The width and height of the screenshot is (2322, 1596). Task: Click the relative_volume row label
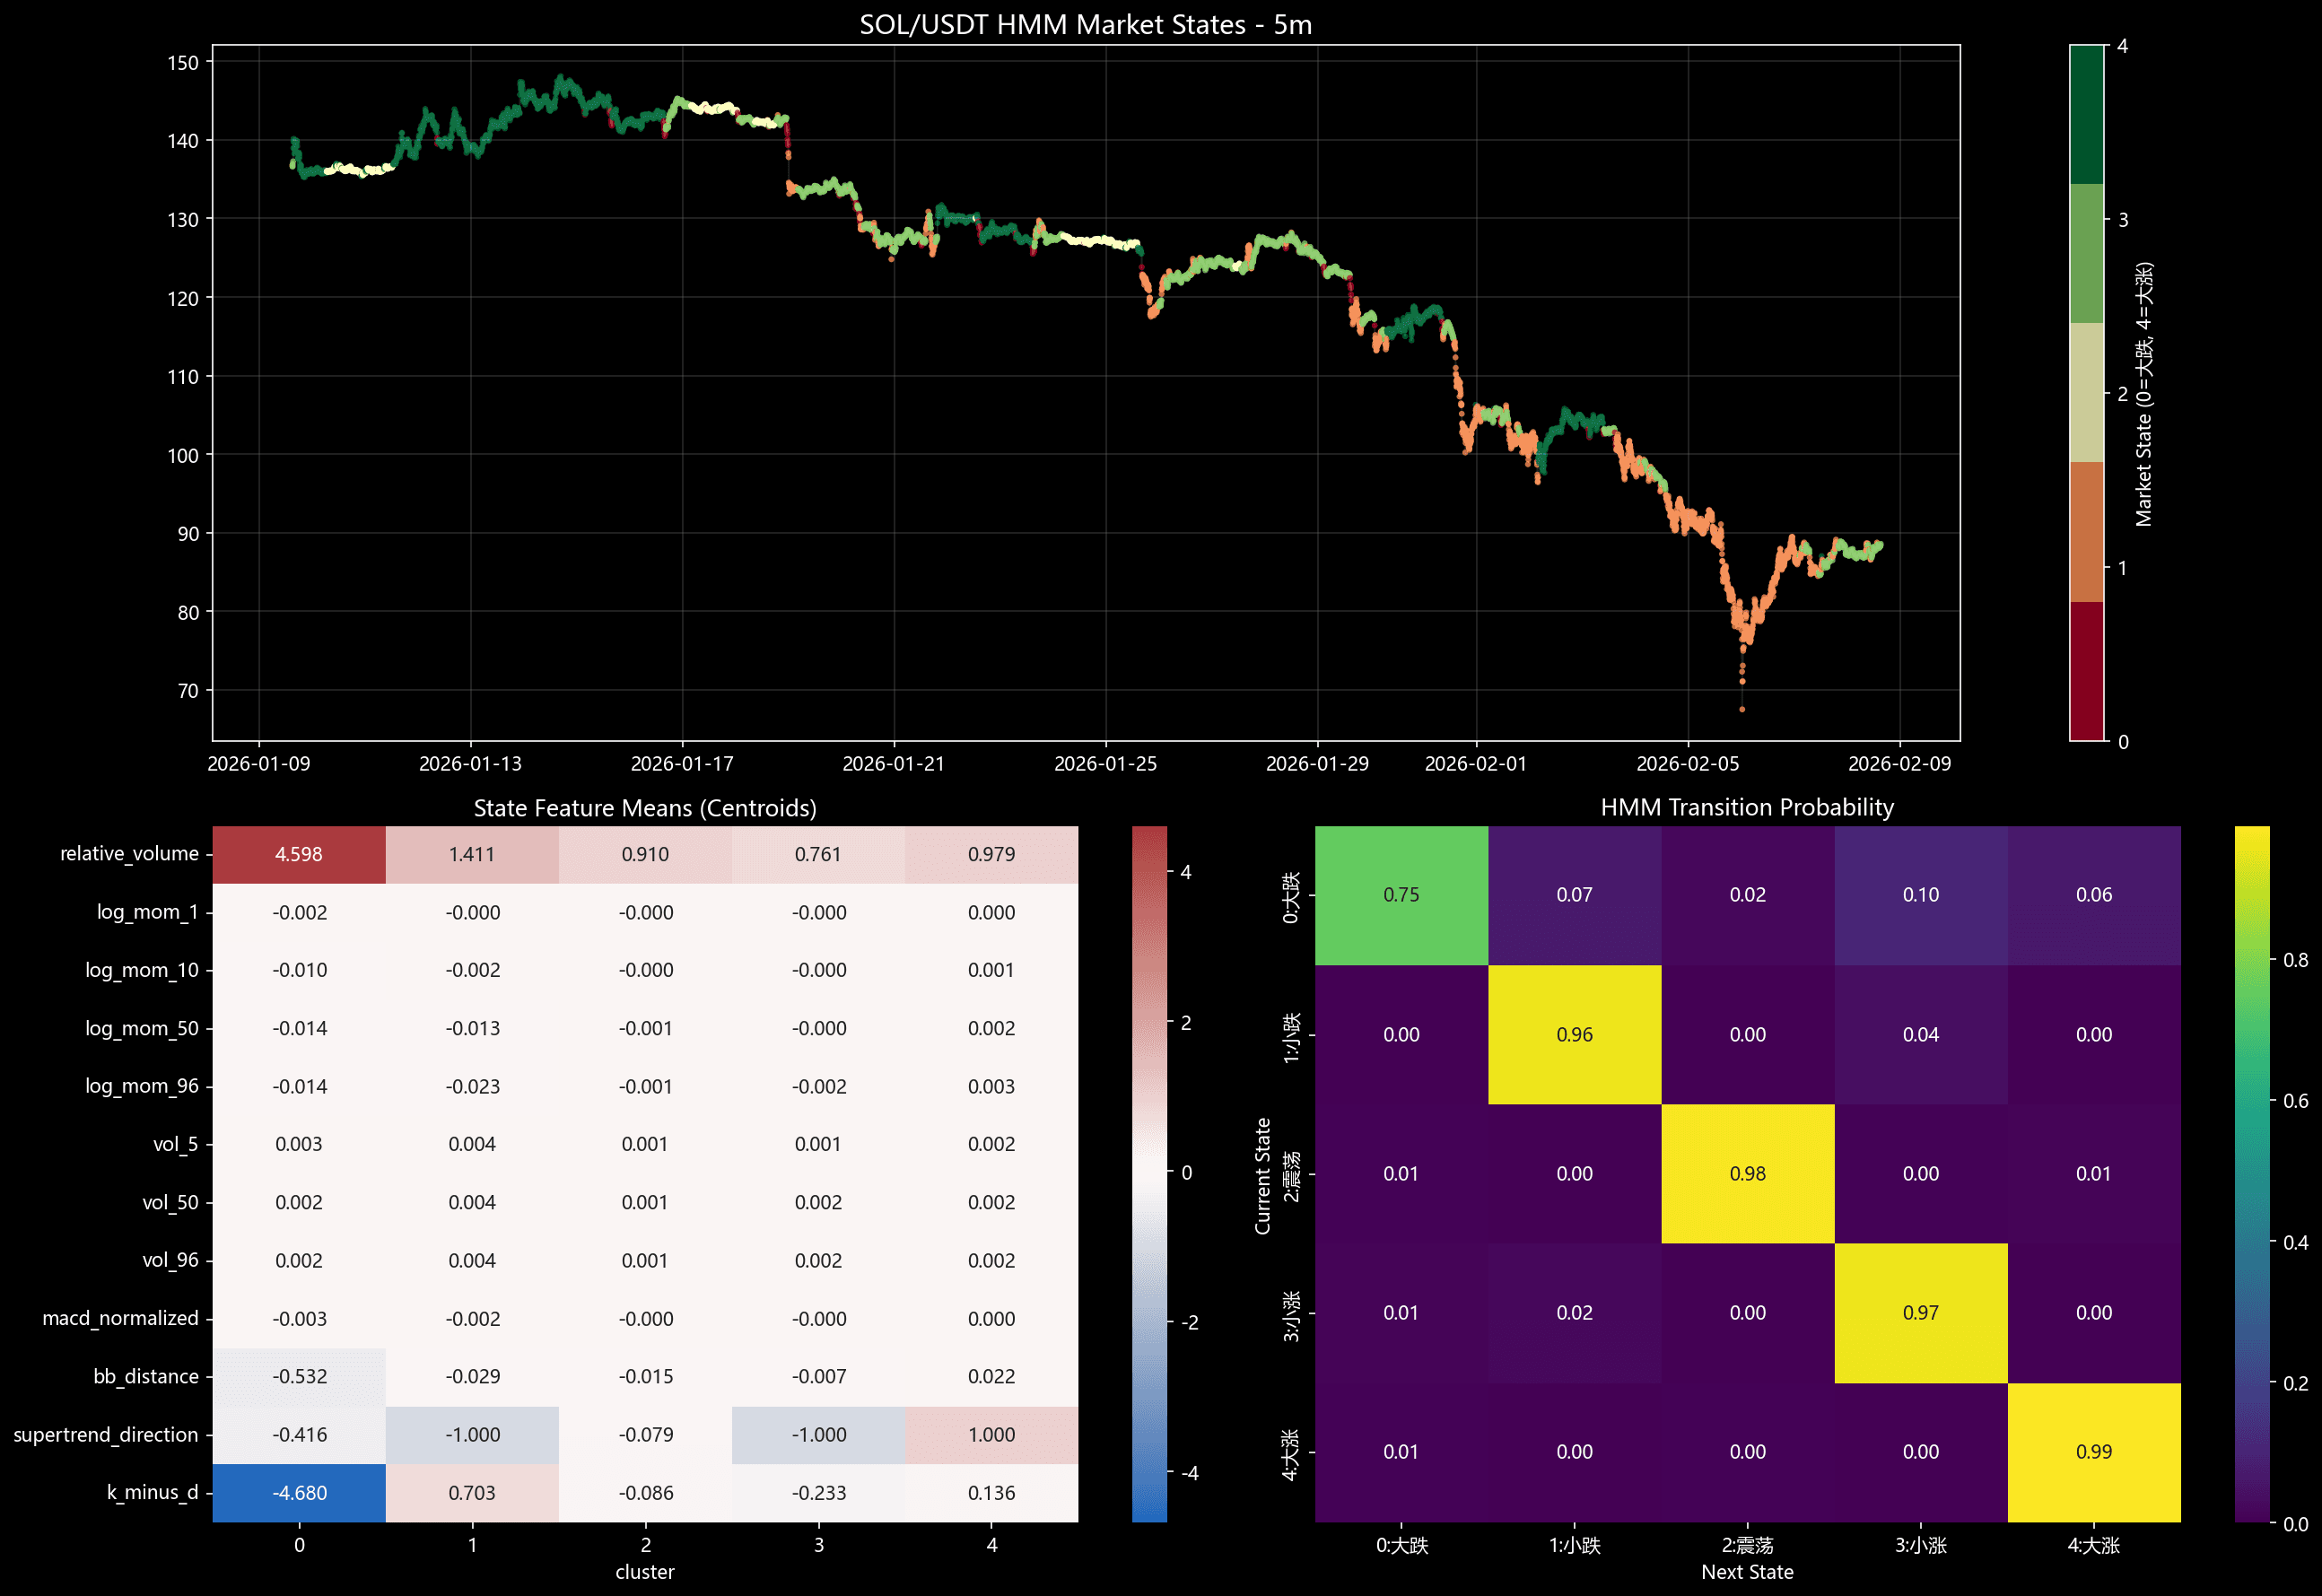129,854
